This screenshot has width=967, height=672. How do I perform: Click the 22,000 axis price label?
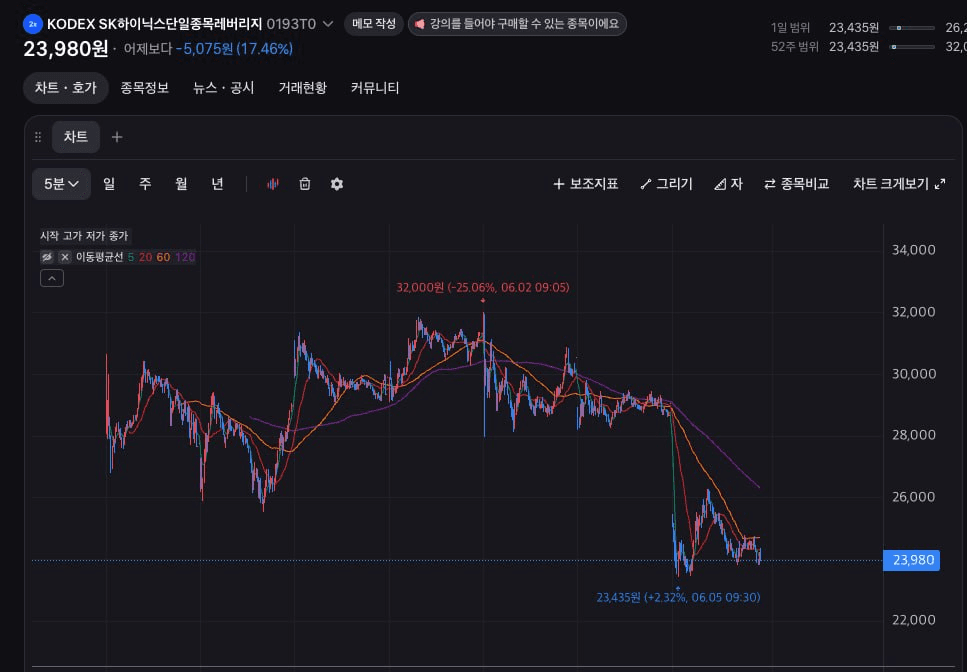913,620
